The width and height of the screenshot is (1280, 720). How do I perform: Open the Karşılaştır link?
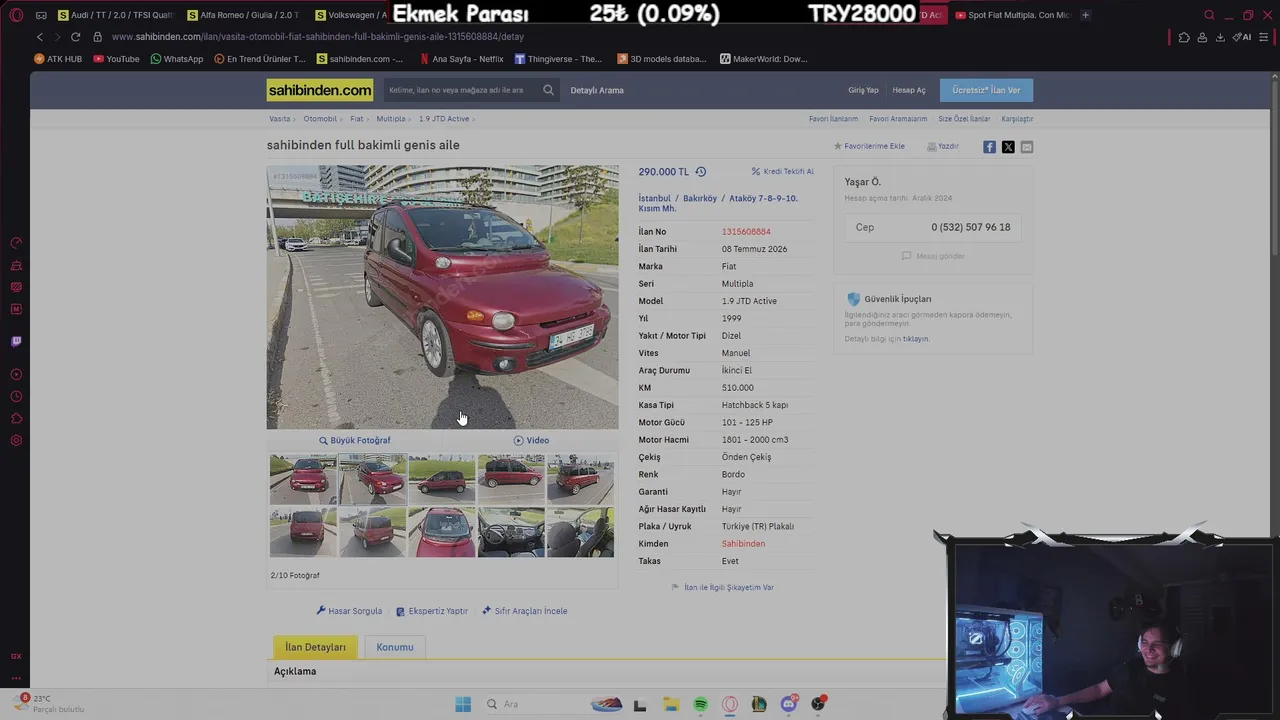1017,119
